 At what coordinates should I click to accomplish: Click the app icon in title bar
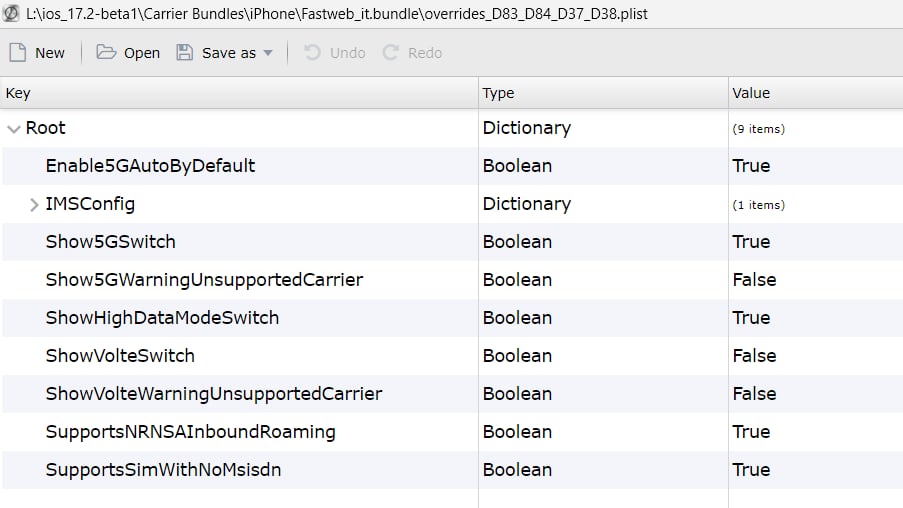coord(11,13)
